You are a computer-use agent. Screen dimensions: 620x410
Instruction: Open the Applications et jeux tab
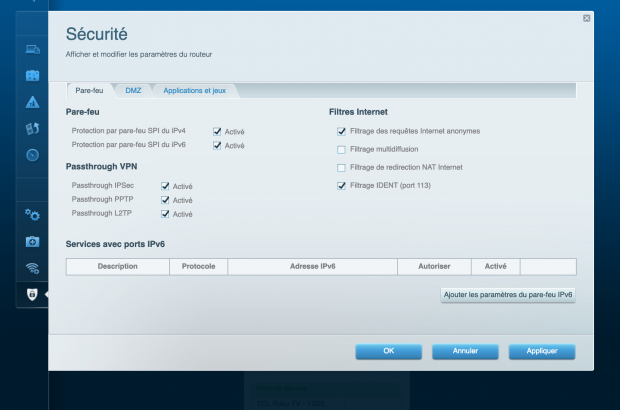[195, 91]
